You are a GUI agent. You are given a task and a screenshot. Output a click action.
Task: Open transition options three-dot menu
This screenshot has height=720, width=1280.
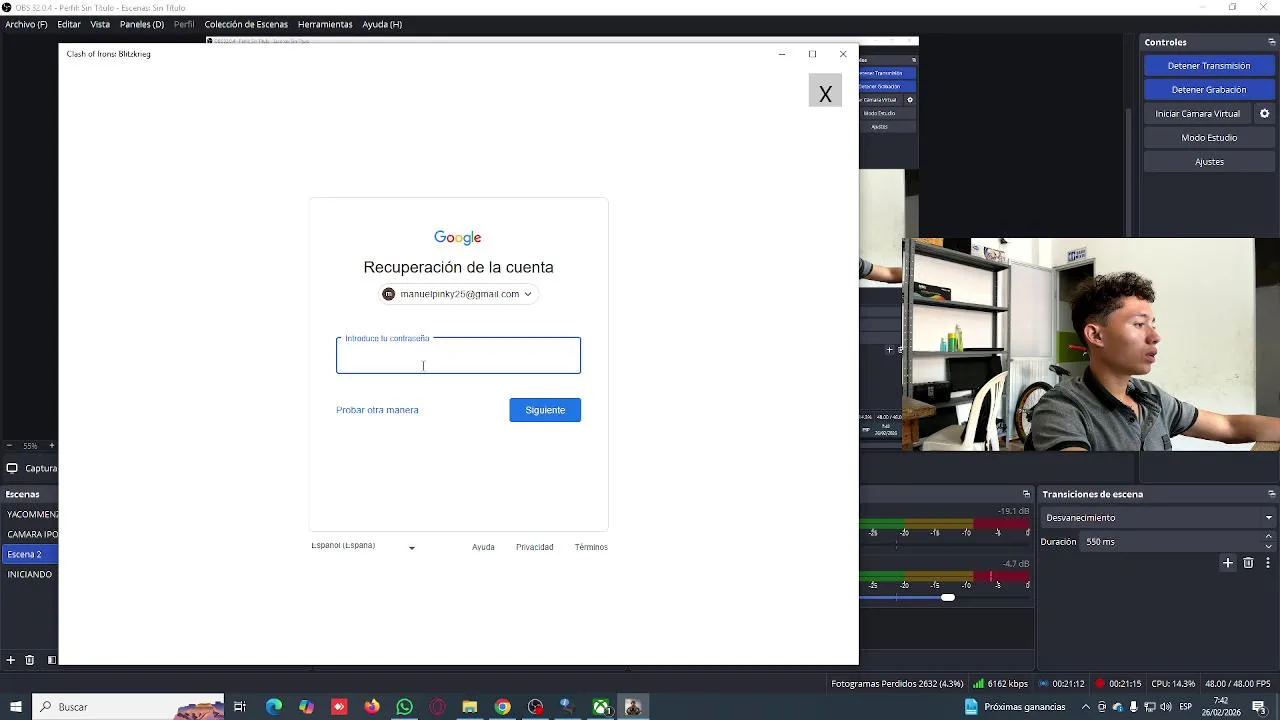coord(1268,563)
